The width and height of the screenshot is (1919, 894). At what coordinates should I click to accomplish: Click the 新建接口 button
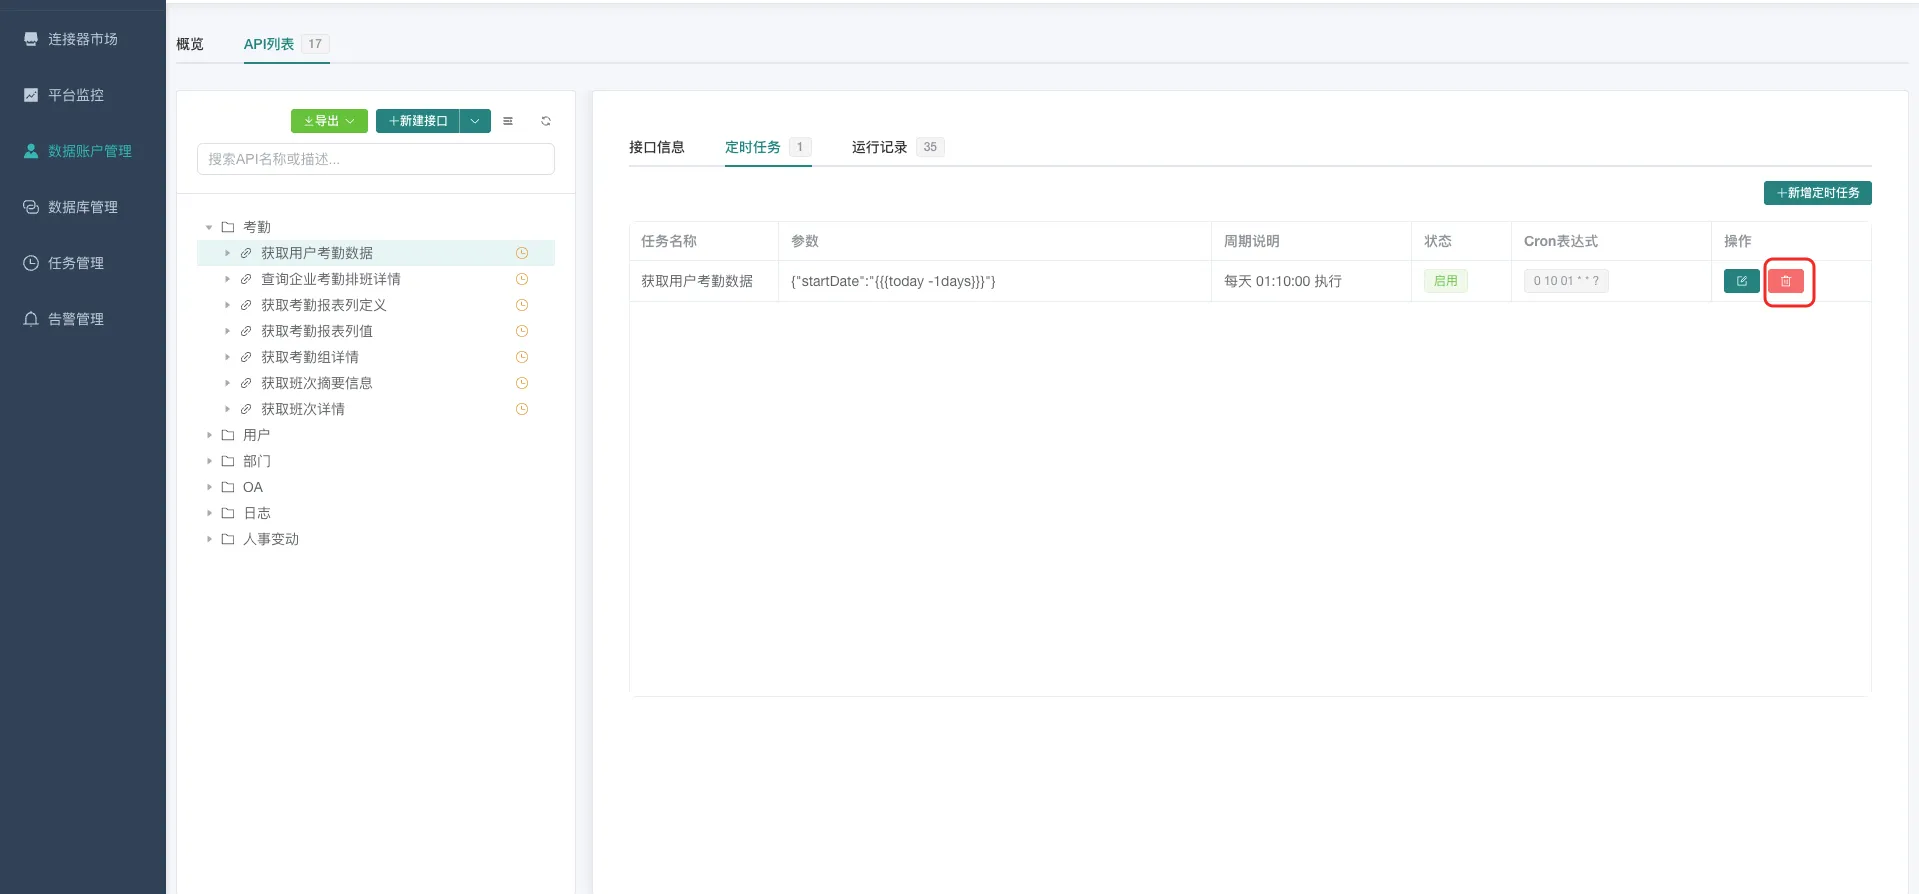[418, 121]
